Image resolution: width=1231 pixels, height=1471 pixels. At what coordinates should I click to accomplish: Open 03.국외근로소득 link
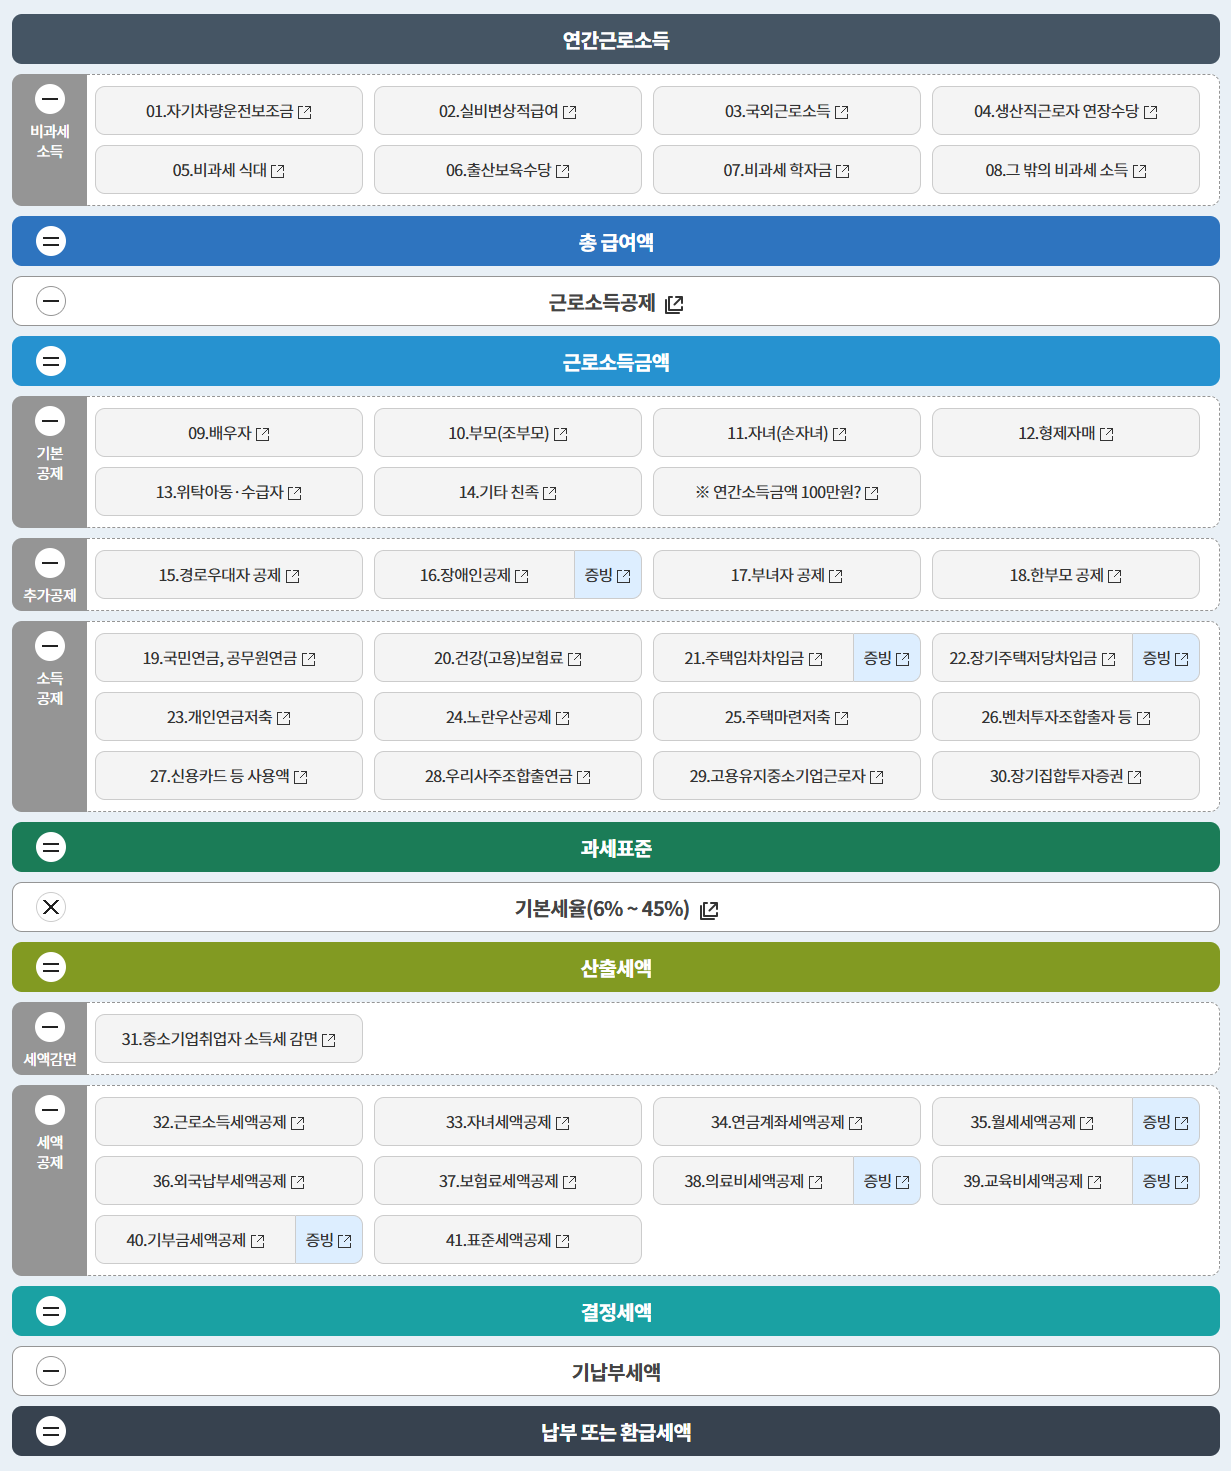(787, 111)
